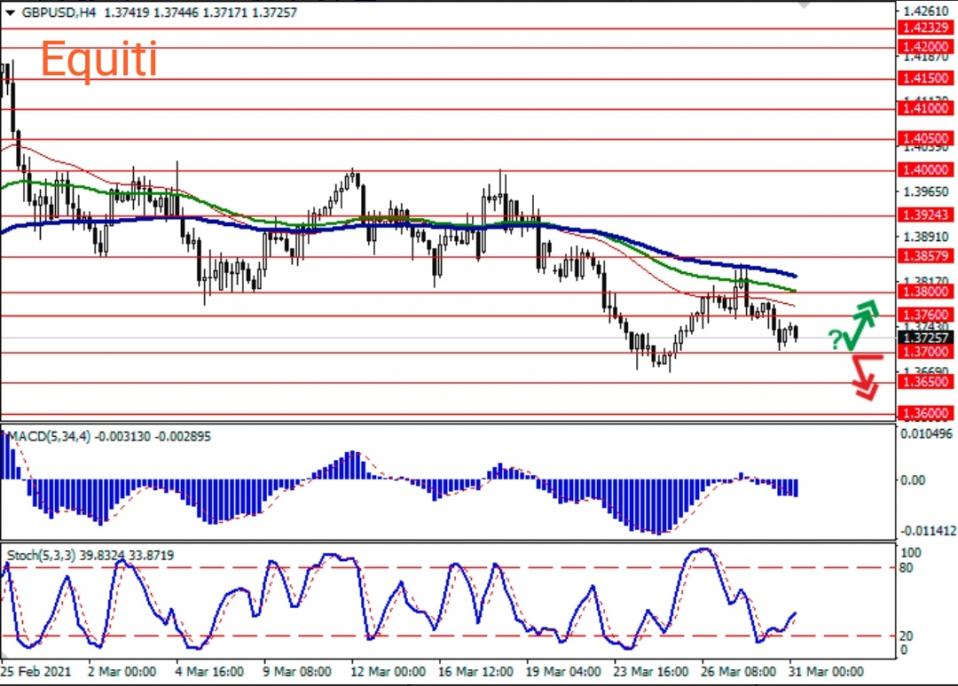The image size is (958, 686).
Task: Click the 1.38000 price level label
Action: click(926, 291)
